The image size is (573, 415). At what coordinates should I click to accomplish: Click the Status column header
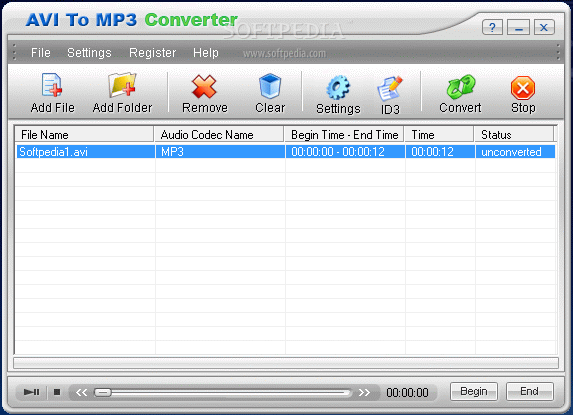[x=514, y=134]
